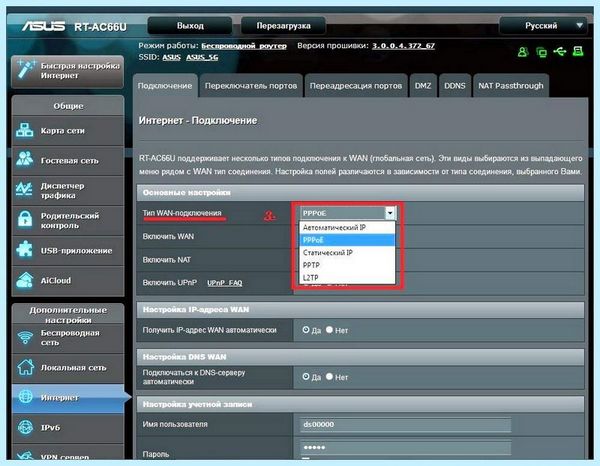
Task: Open the NAT Passthrough tab
Action: point(511,86)
